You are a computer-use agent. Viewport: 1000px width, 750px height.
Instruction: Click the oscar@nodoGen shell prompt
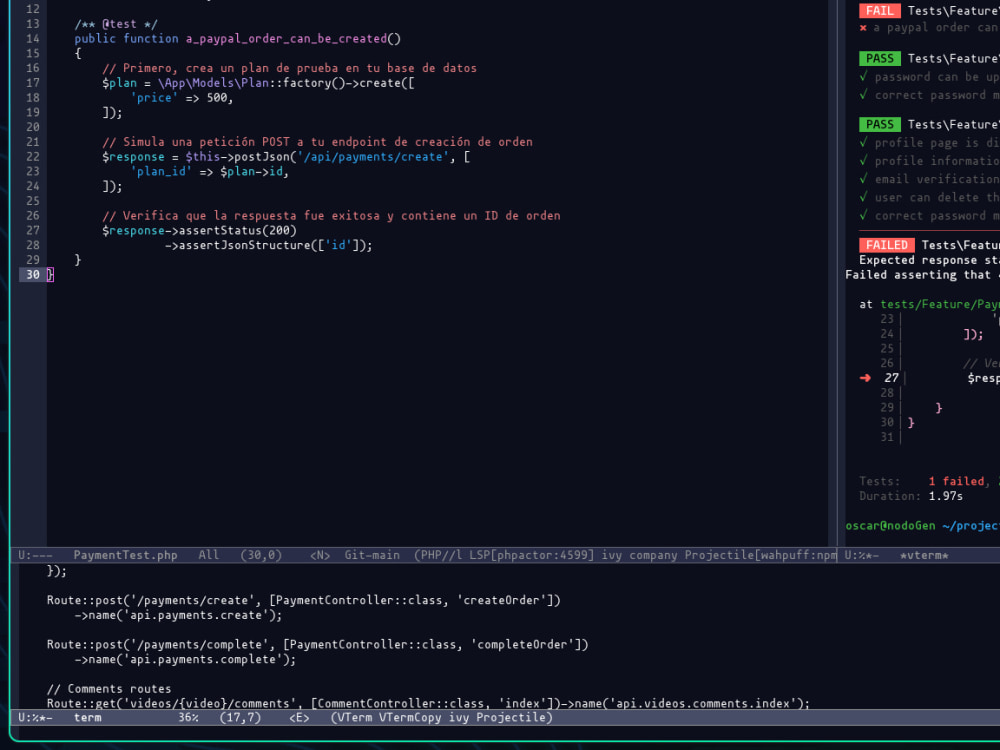tap(890, 526)
